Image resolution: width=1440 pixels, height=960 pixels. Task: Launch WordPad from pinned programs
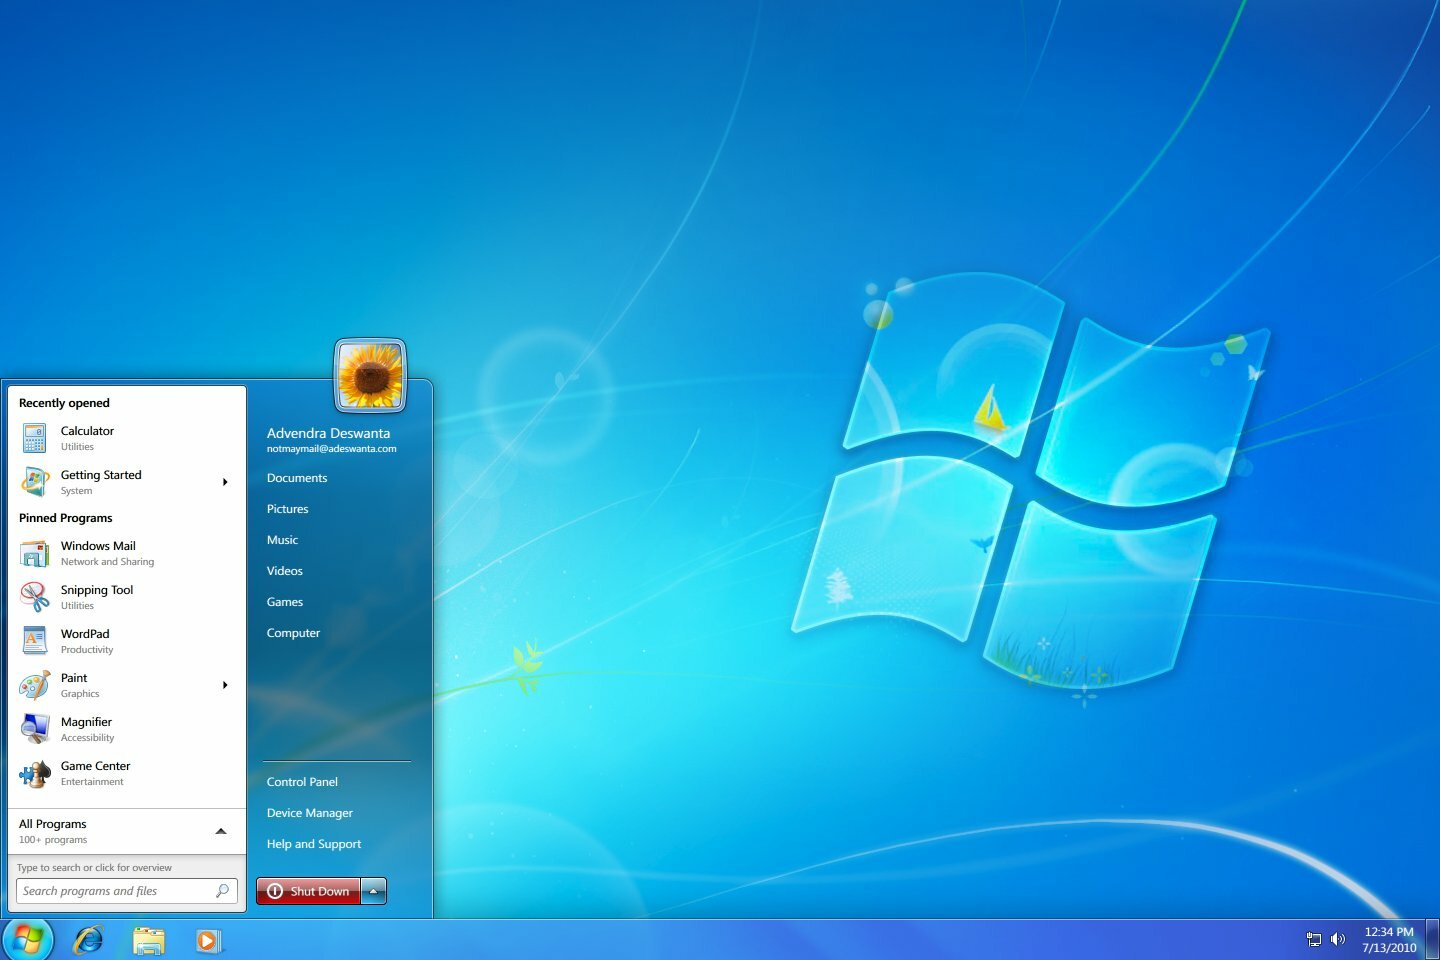[x=85, y=640]
